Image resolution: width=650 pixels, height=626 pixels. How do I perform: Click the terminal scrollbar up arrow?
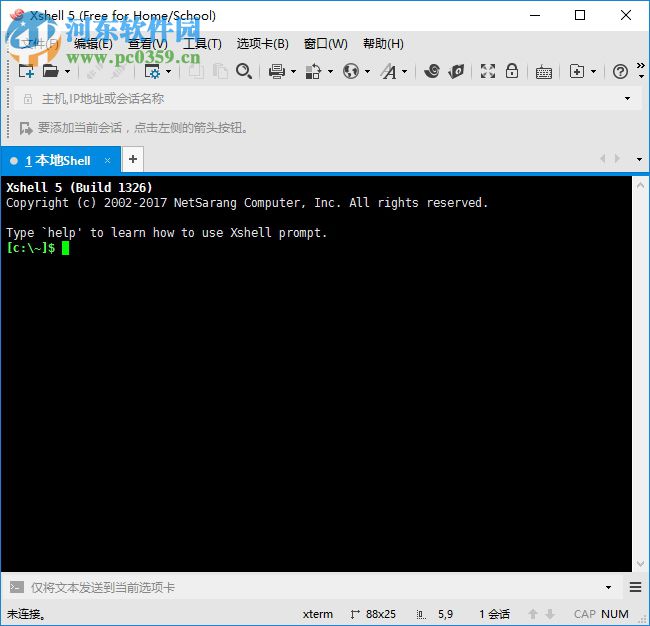click(x=640, y=185)
